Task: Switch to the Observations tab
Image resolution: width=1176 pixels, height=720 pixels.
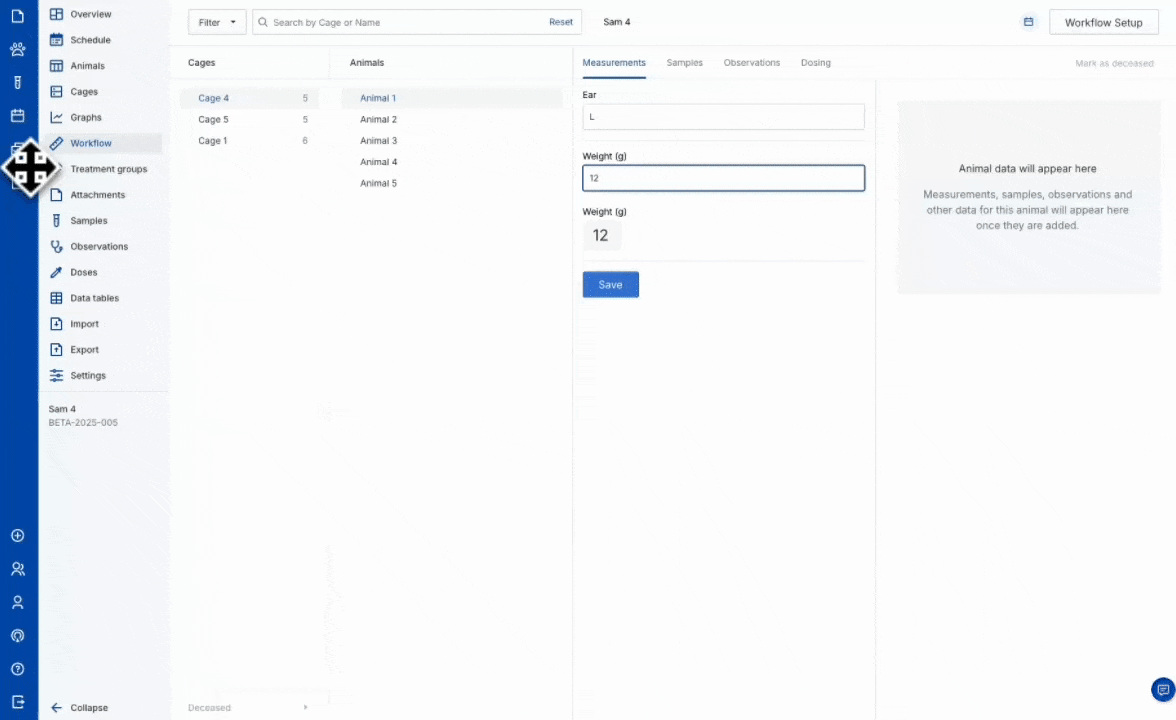Action: click(x=751, y=63)
